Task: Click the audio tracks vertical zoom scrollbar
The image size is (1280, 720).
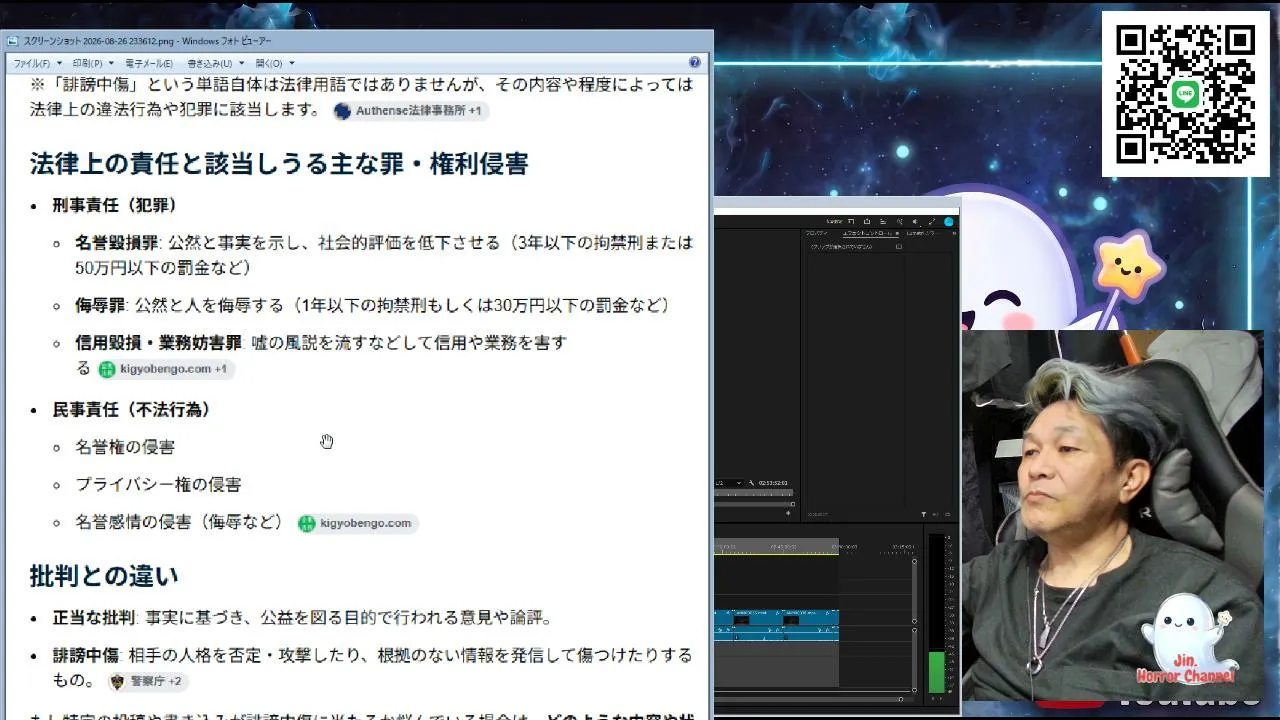Action: click(914, 661)
